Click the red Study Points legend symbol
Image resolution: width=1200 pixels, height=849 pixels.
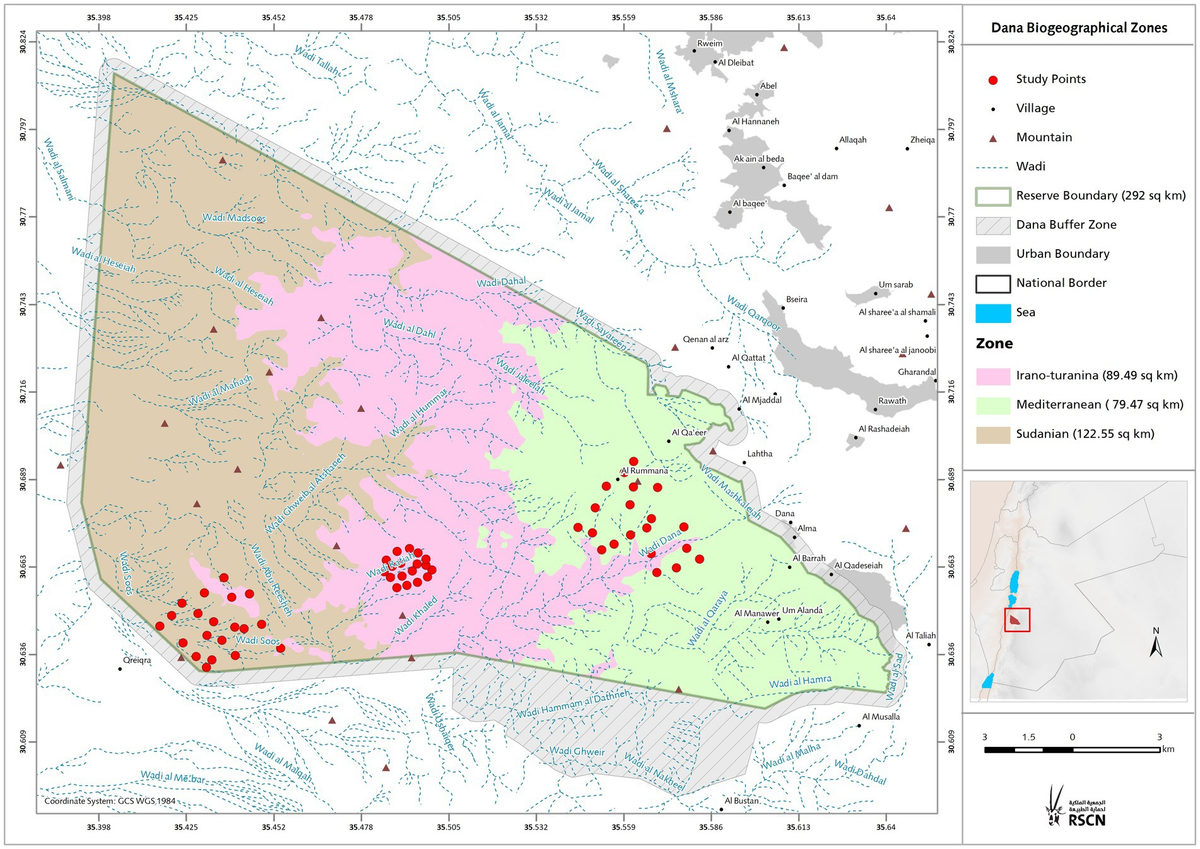[x=993, y=78]
